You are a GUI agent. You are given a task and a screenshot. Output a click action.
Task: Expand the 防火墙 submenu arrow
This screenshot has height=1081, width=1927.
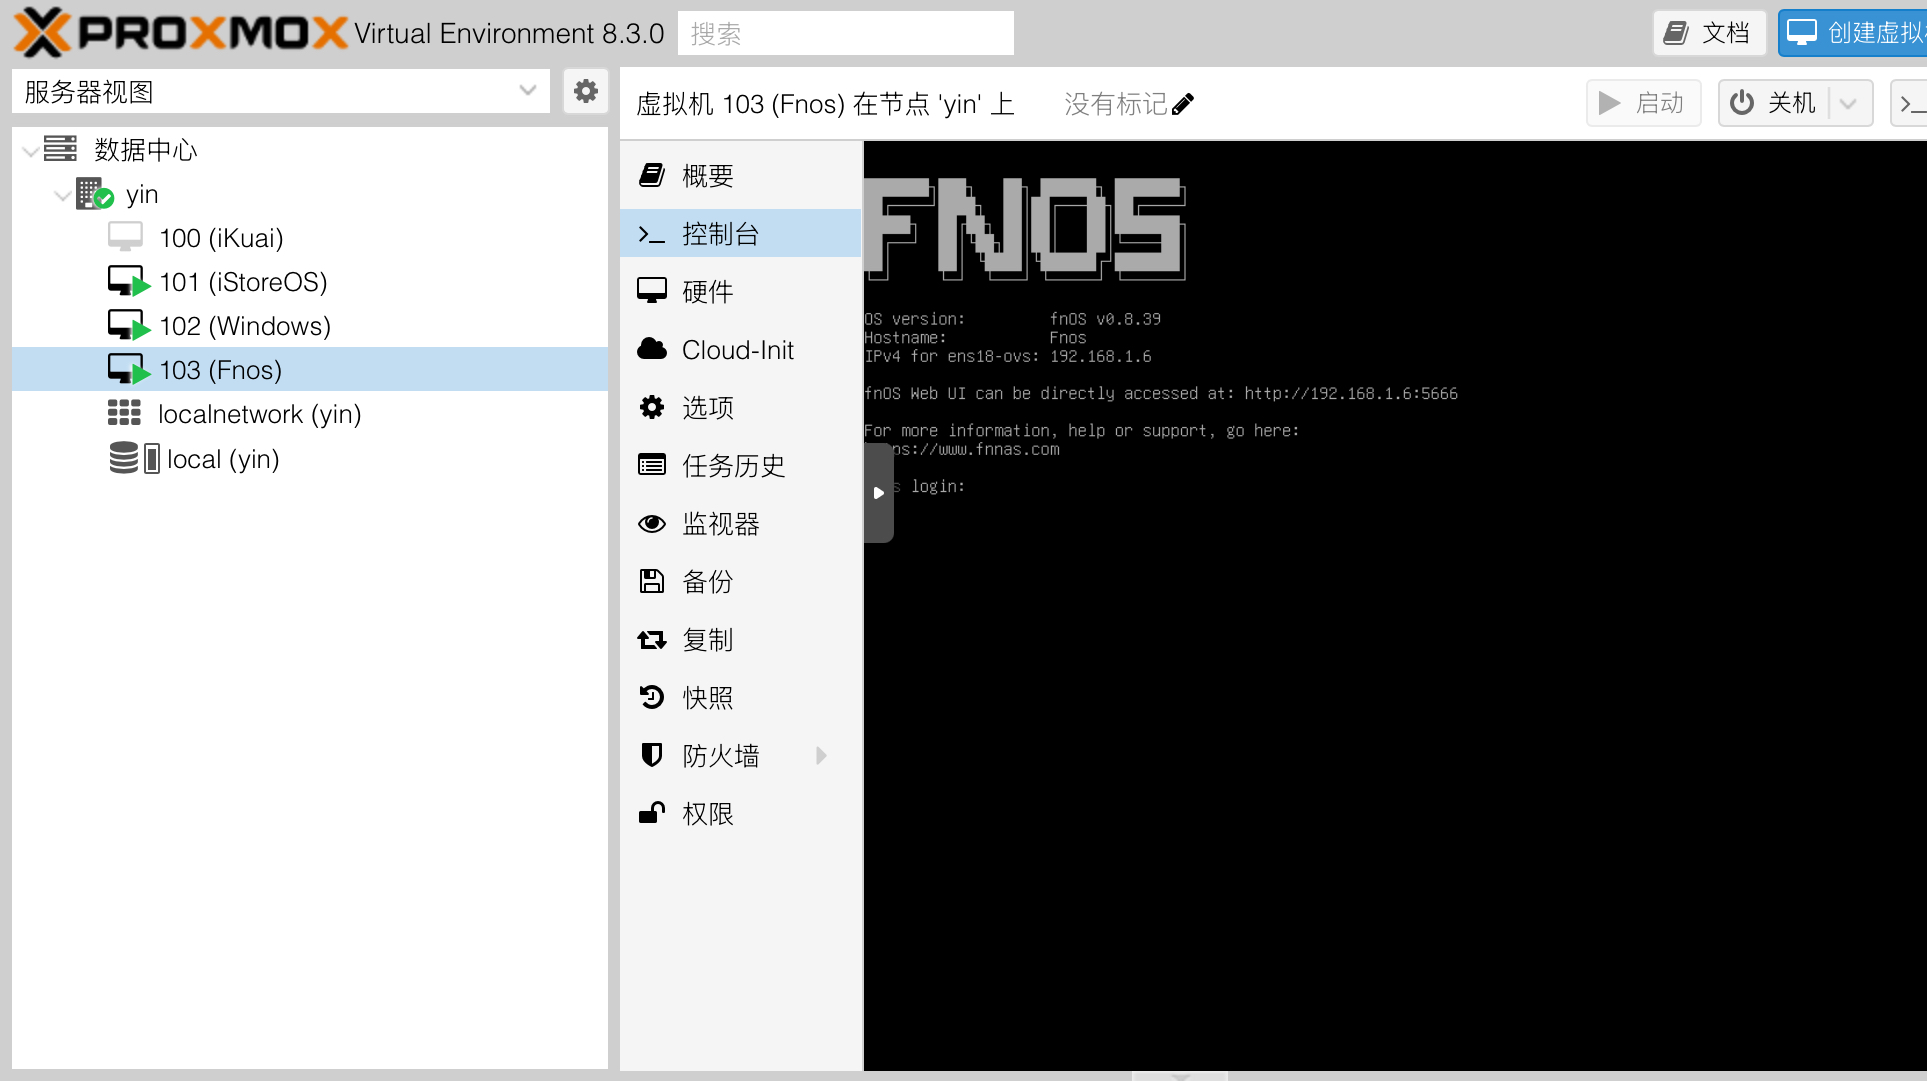[x=822, y=756]
